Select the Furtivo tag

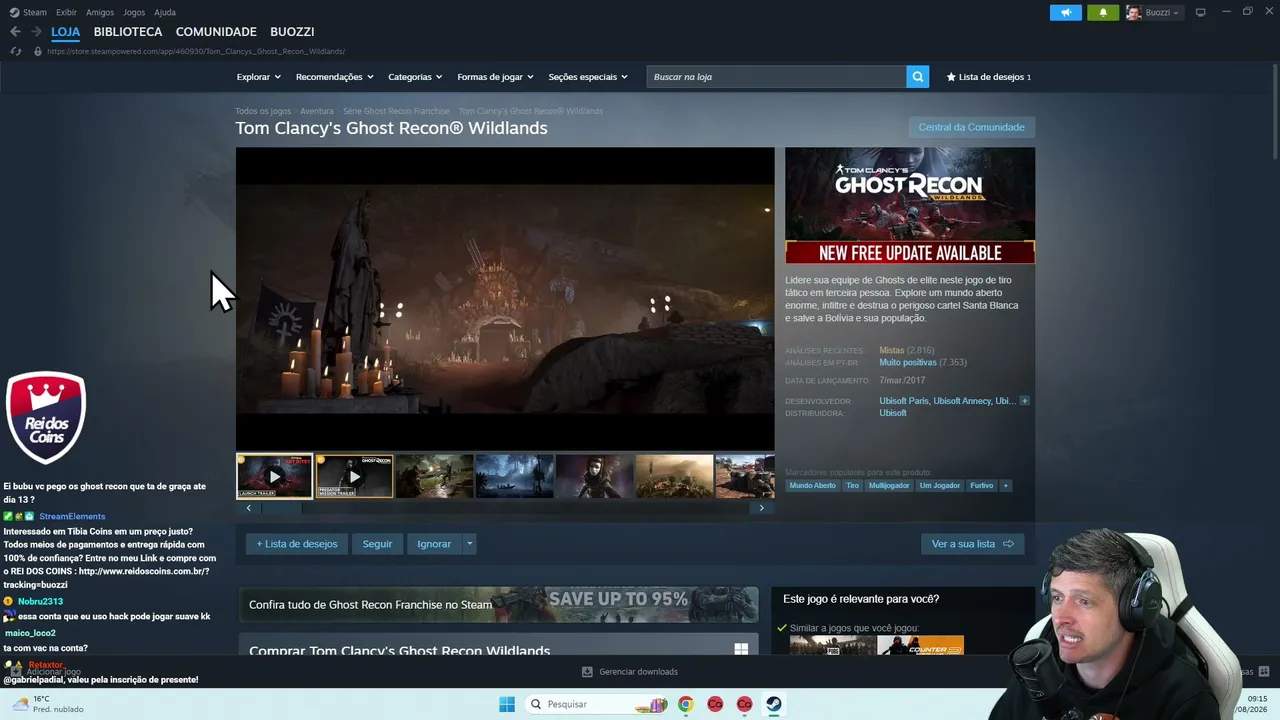[982, 486]
